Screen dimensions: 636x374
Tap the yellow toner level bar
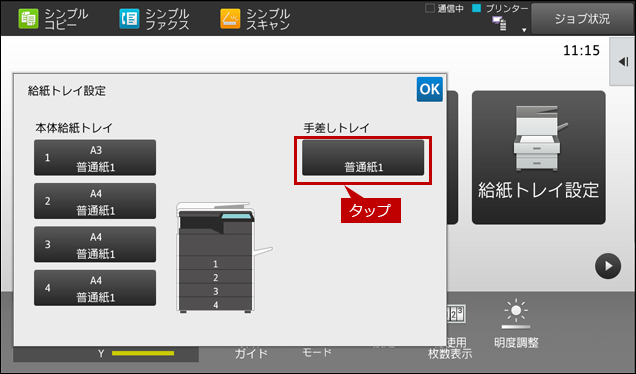[143, 354]
